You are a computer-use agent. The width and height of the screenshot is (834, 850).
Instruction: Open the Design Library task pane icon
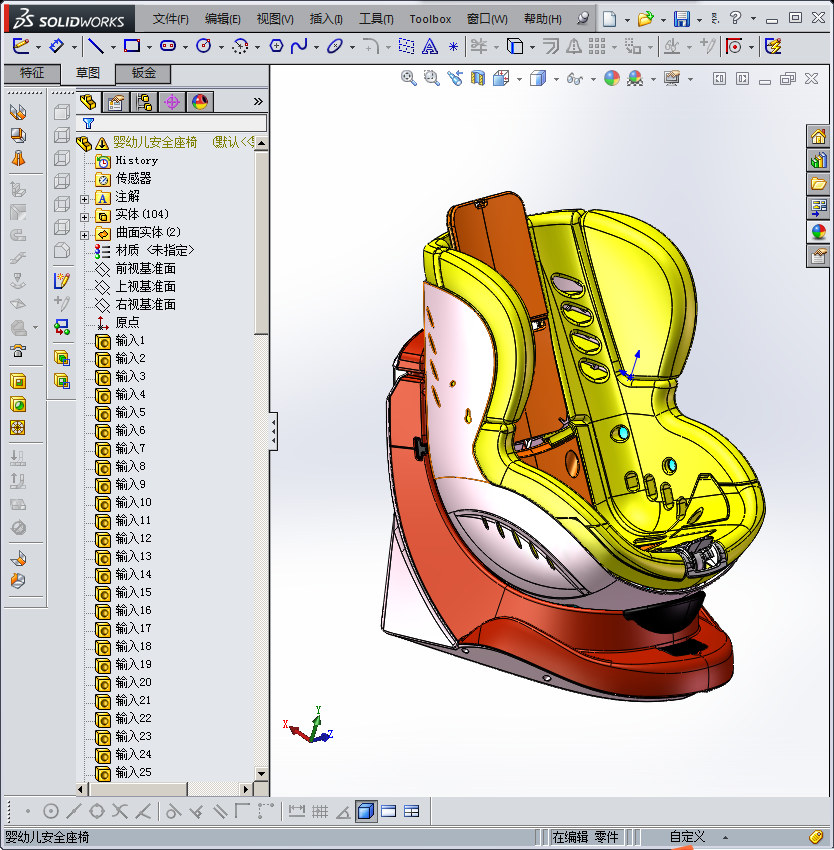pyautogui.click(x=818, y=160)
